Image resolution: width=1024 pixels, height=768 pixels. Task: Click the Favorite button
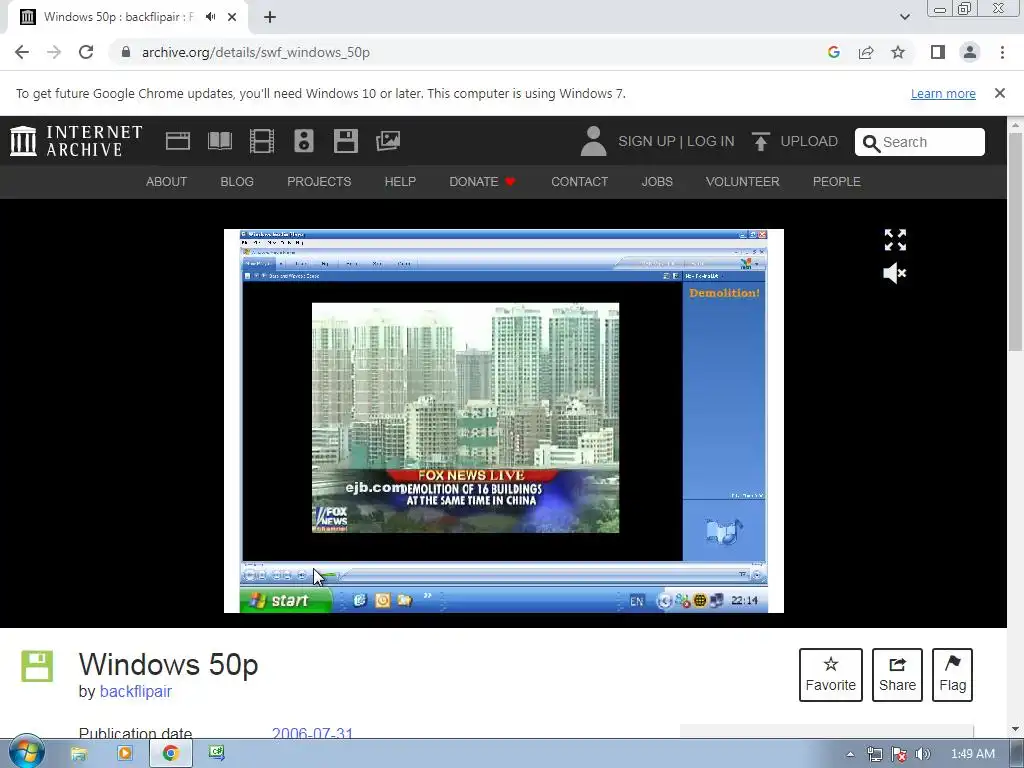click(x=831, y=675)
